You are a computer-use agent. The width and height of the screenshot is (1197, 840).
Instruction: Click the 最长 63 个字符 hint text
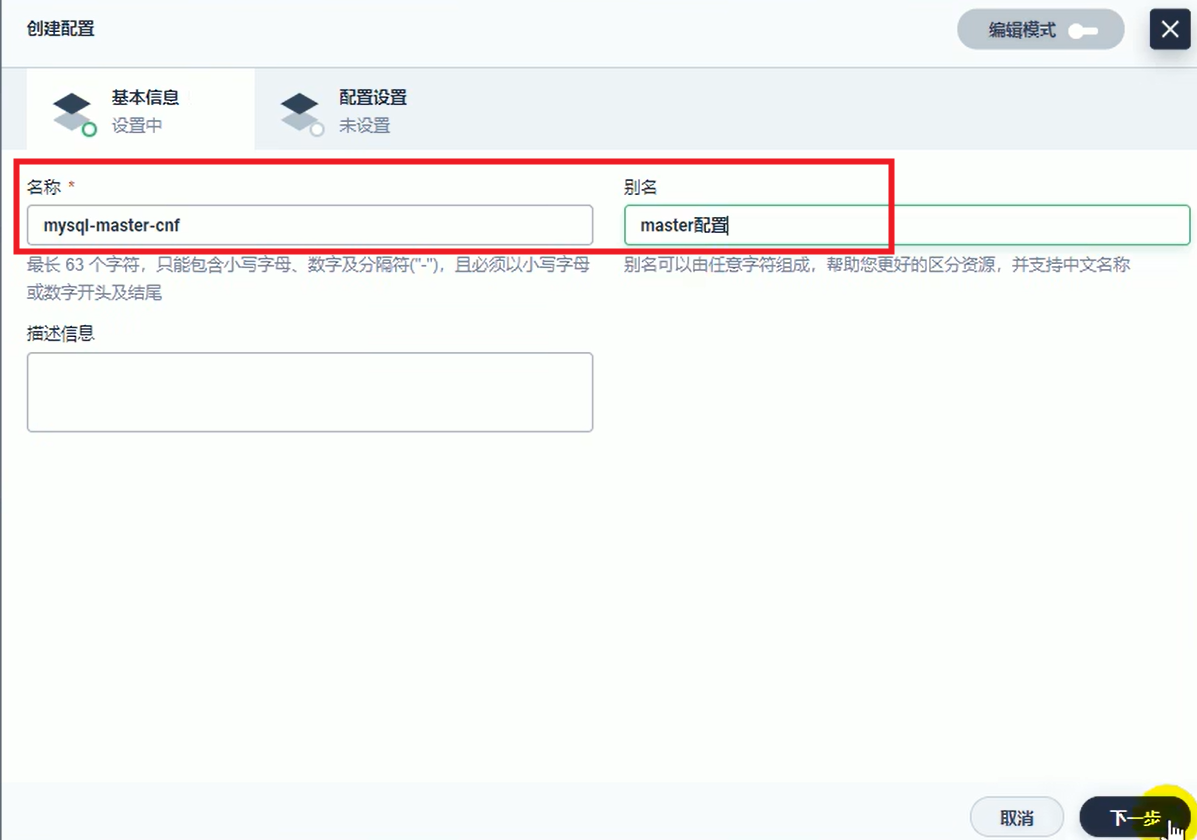(308, 279)
